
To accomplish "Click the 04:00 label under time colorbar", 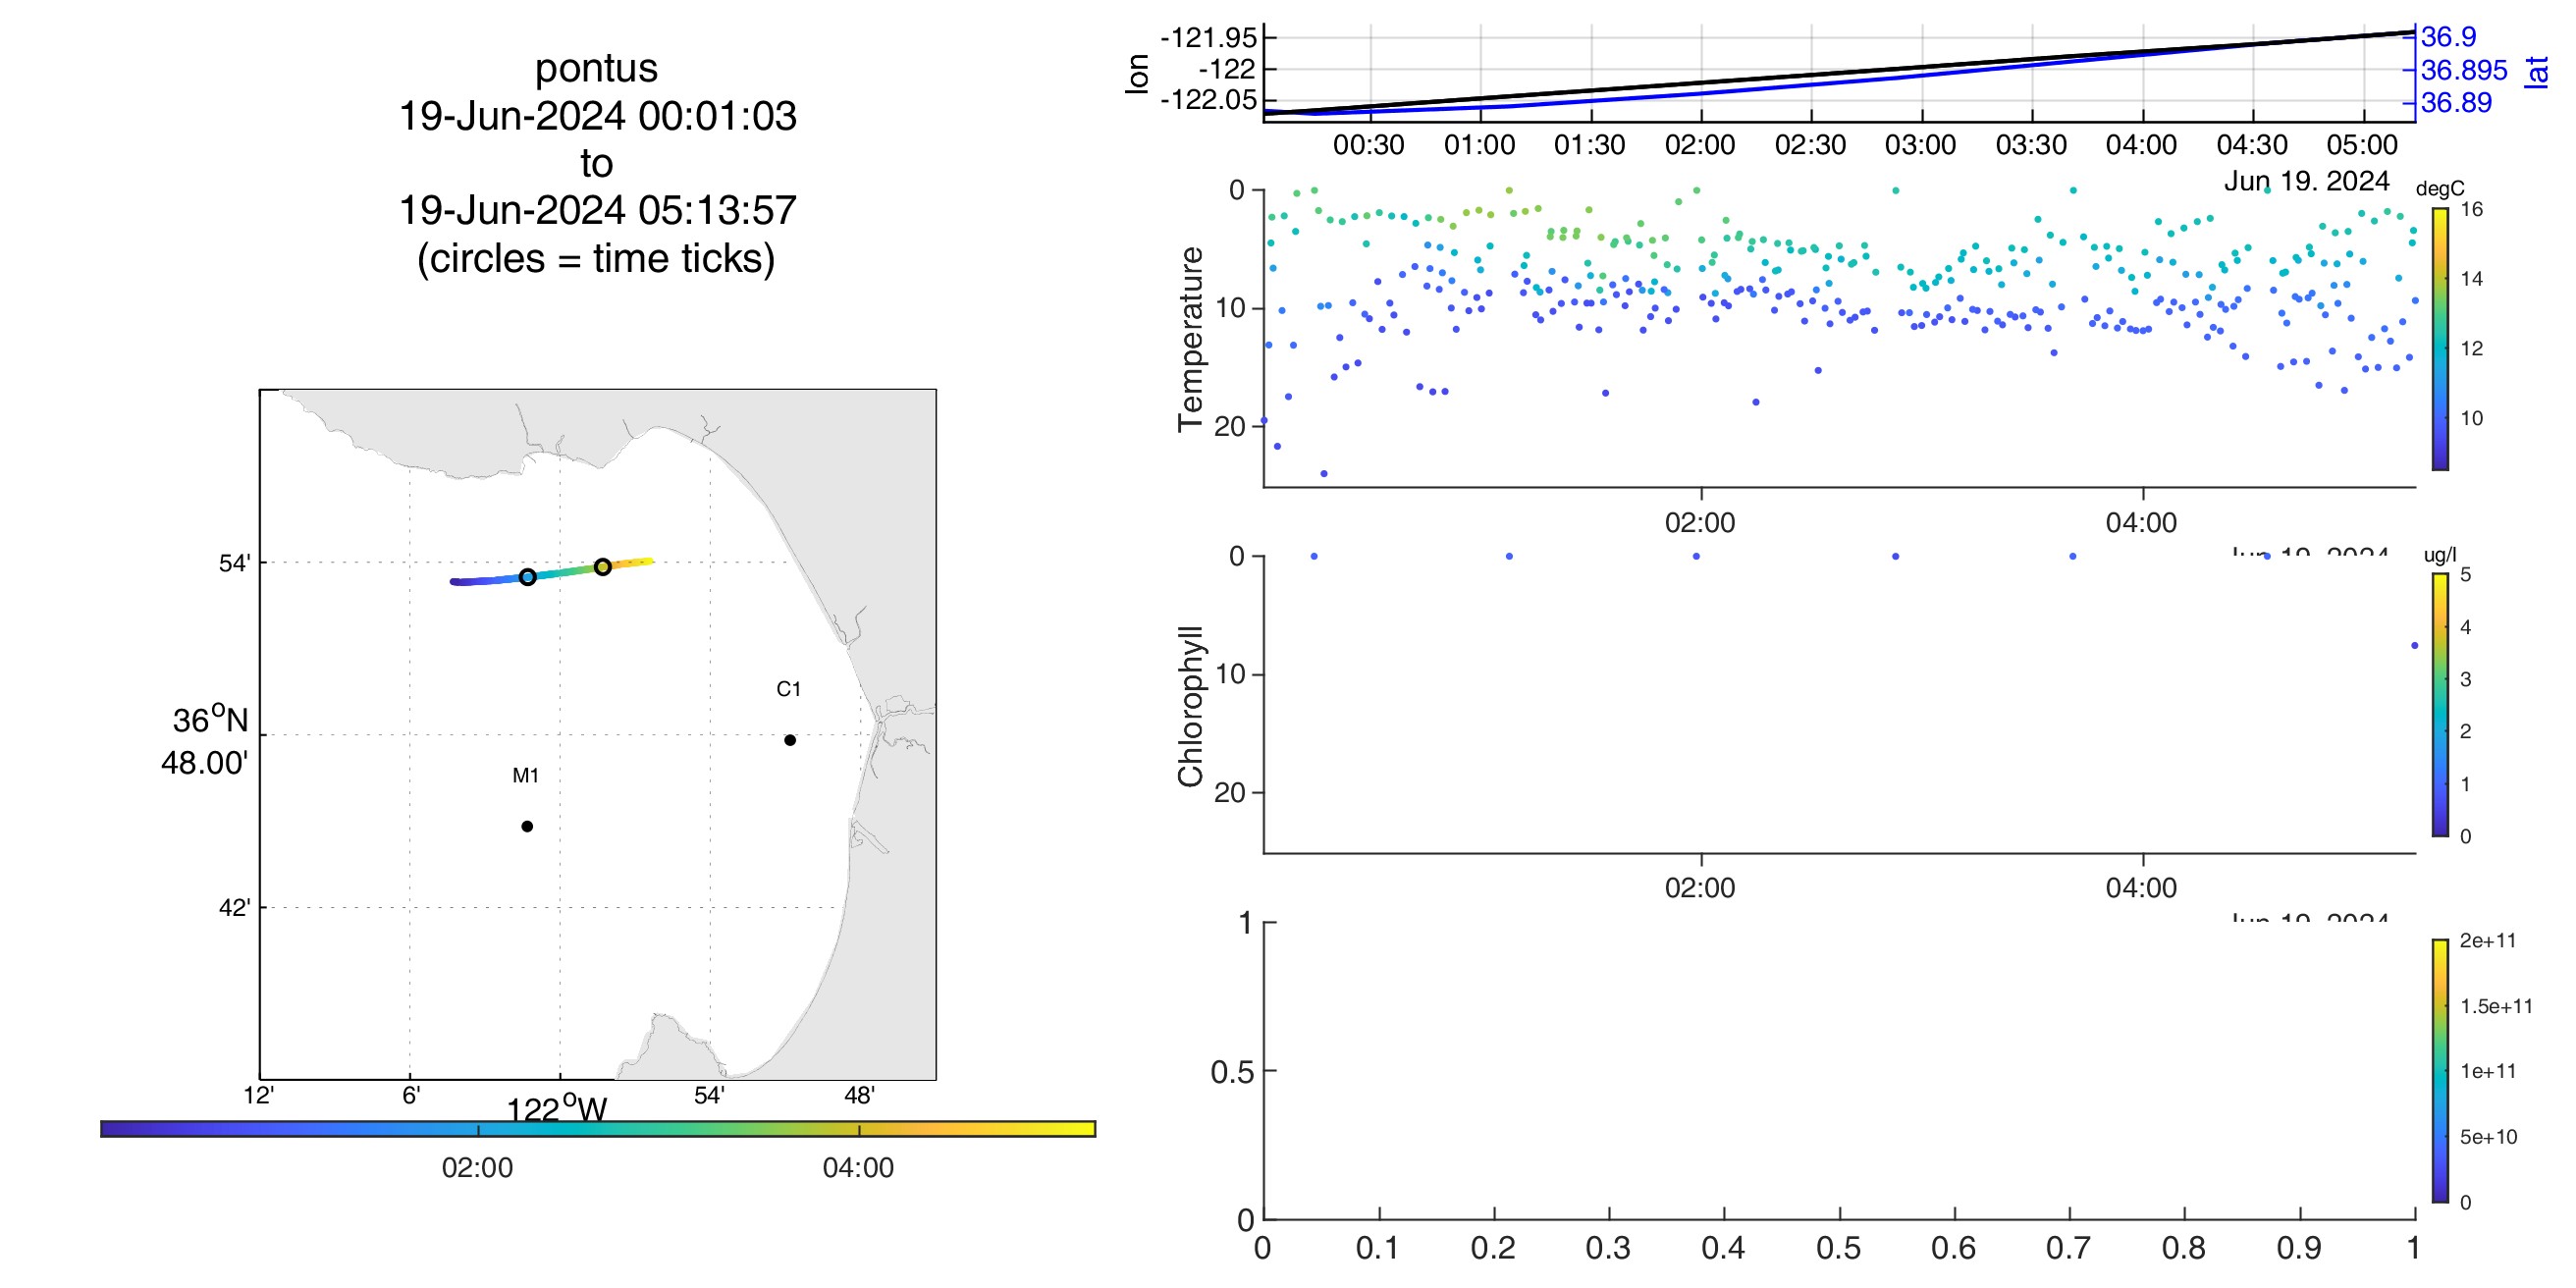I will [858, 1167].
